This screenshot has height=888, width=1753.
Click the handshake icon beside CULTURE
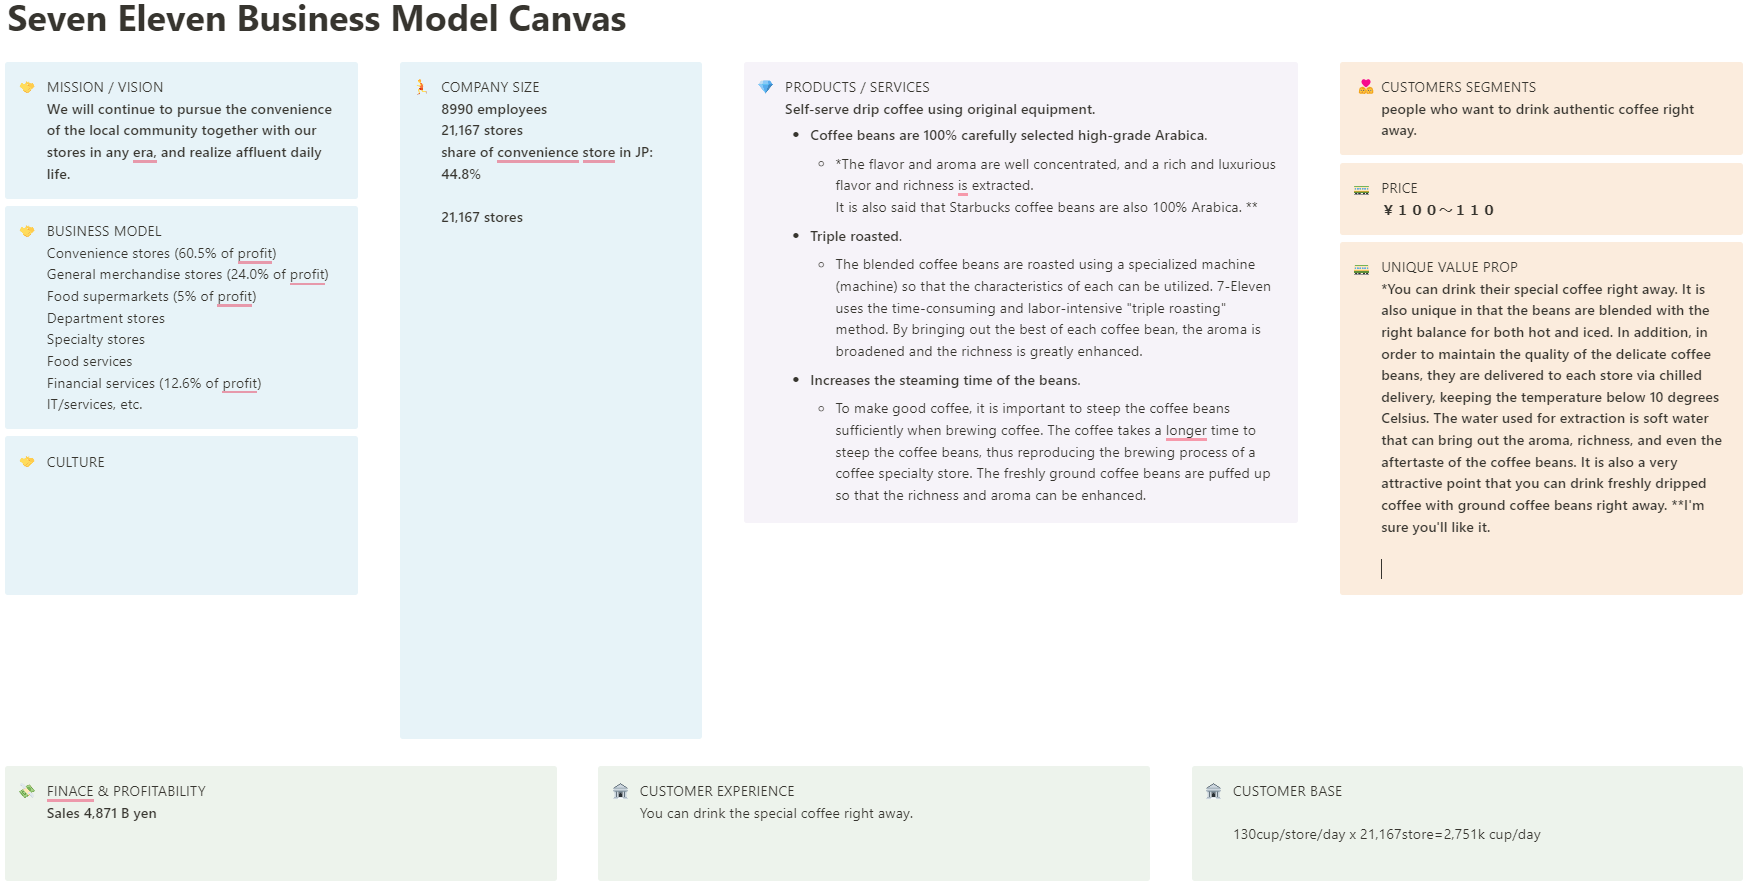[x=27, y=462]
